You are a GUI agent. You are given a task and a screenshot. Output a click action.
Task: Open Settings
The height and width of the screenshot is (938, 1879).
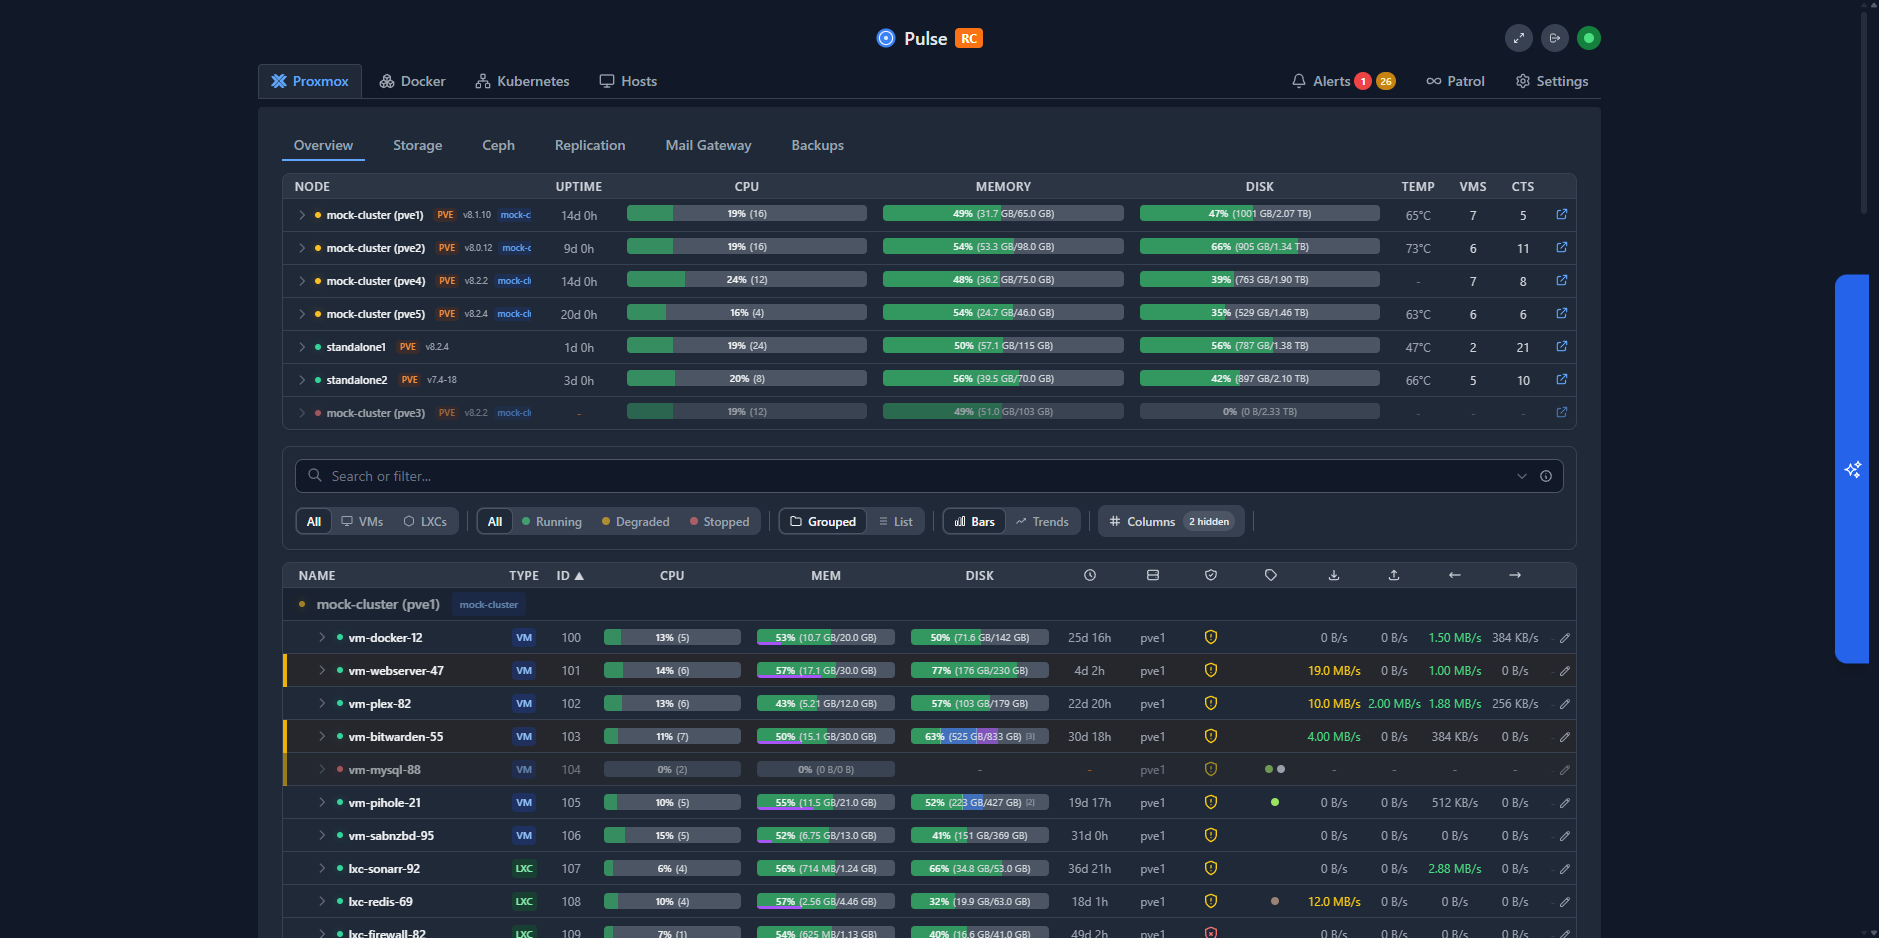tap(1552, 81)
